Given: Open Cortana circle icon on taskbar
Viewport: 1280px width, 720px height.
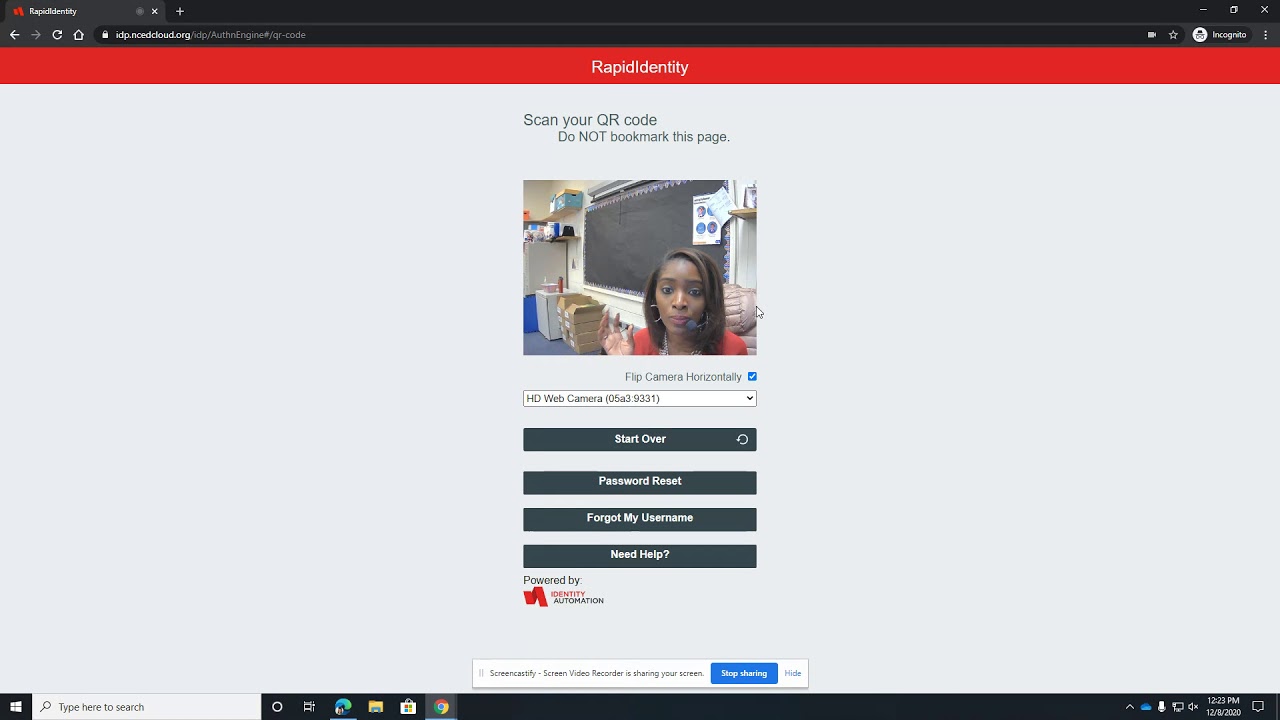Looking at the screenshot, I should tap(277, 707).
